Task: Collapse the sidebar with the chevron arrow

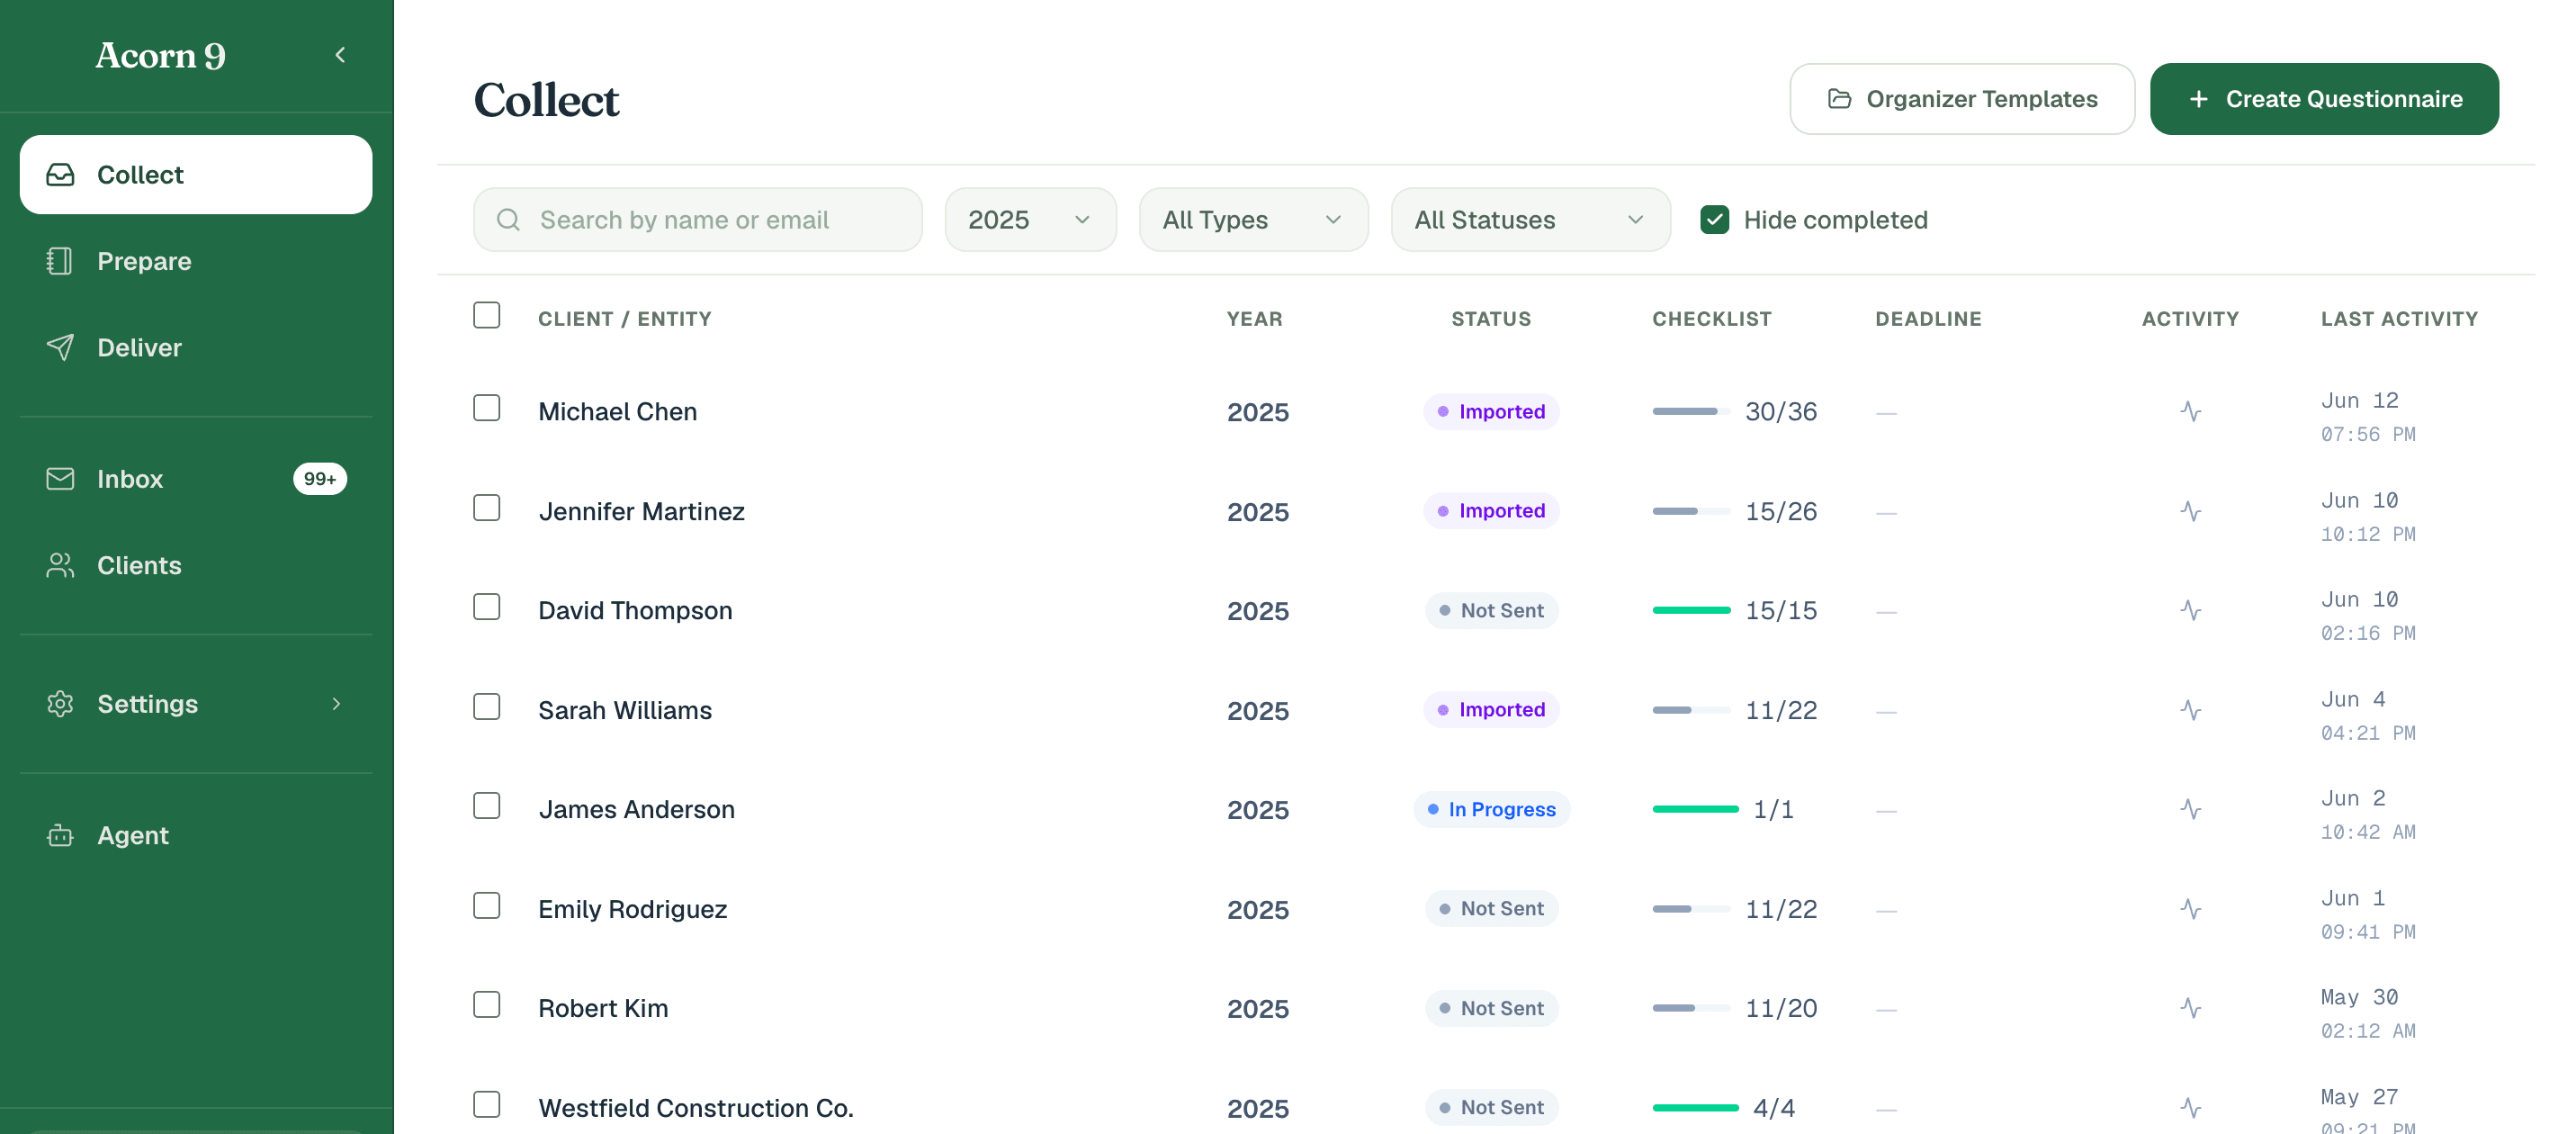Action: 340,55
